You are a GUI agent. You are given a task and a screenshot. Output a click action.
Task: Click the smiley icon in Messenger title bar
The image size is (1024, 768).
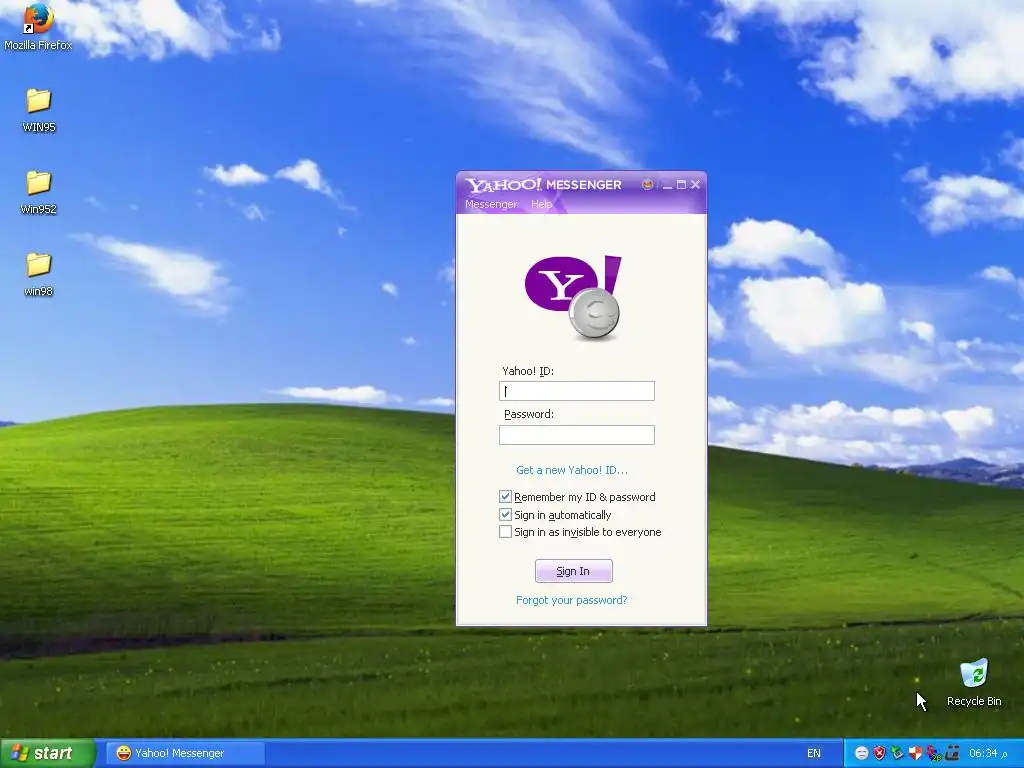[x=647, y=185]
